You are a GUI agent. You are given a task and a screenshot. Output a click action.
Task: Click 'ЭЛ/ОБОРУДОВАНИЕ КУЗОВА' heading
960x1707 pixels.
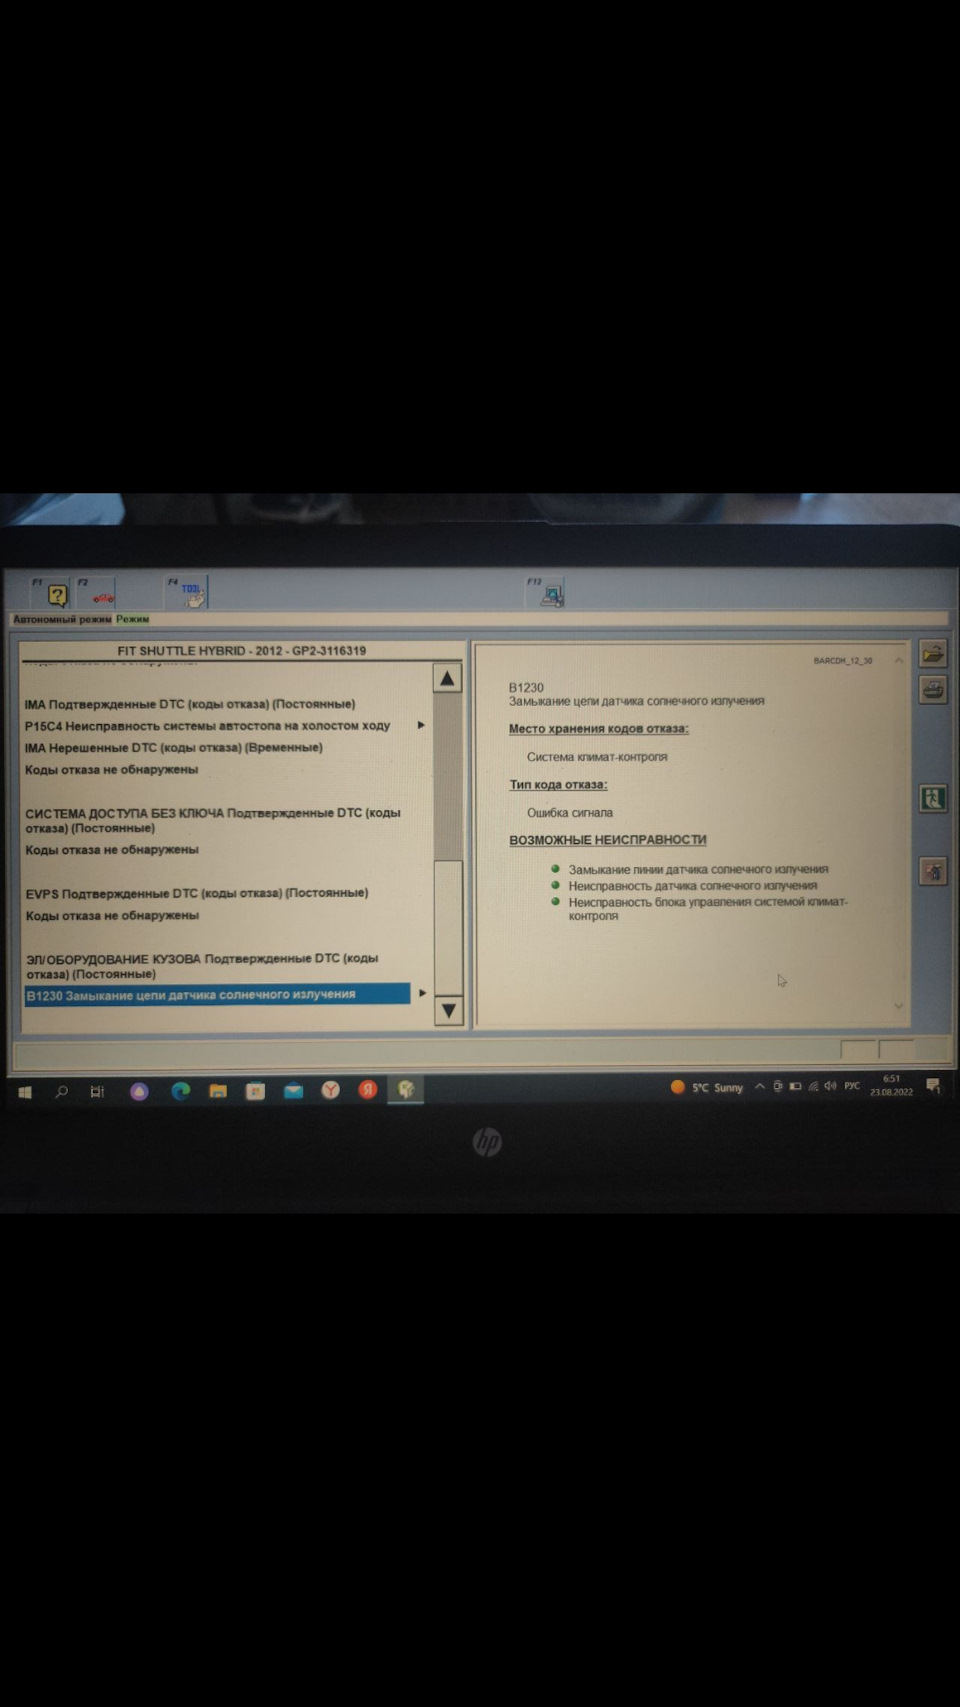(x=202, y=966)
